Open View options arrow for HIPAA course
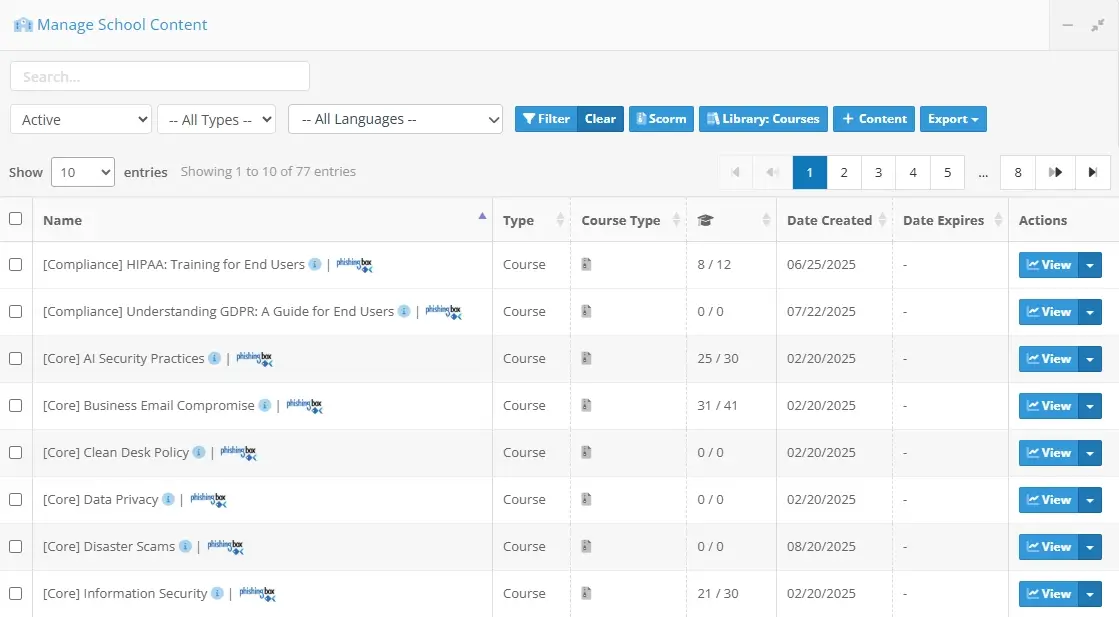Image resolution: width=1119 pixels, height=617 pixels. [x=1090, y=265]
